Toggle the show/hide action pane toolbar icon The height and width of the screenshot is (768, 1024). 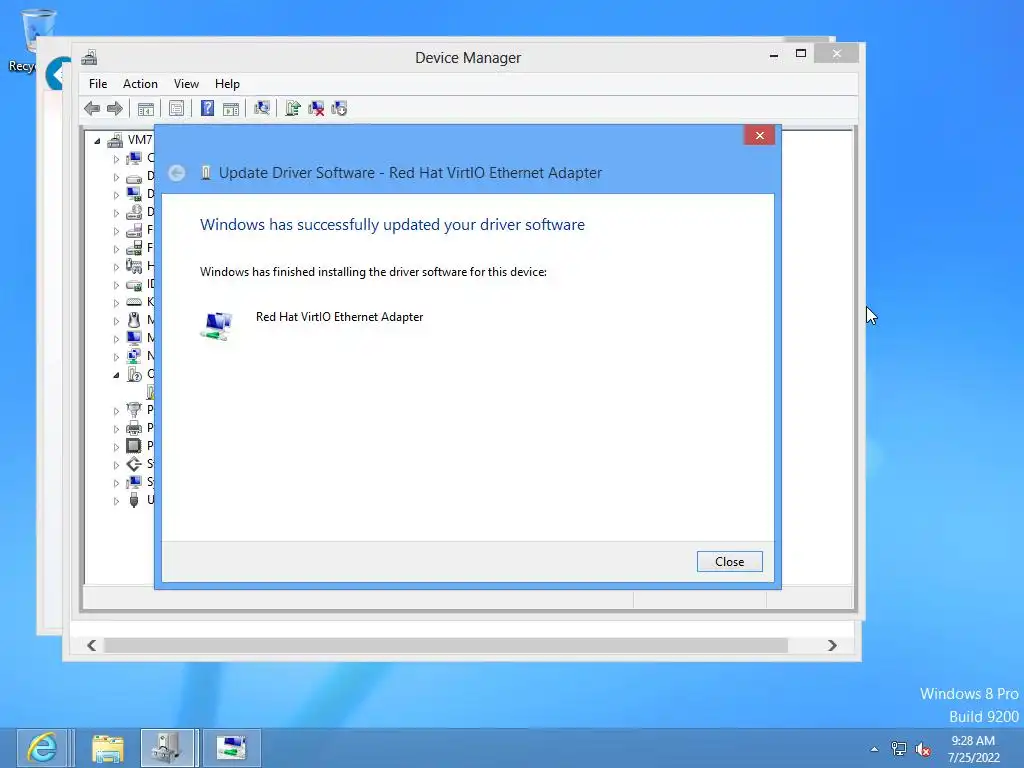tap(231, 108)
